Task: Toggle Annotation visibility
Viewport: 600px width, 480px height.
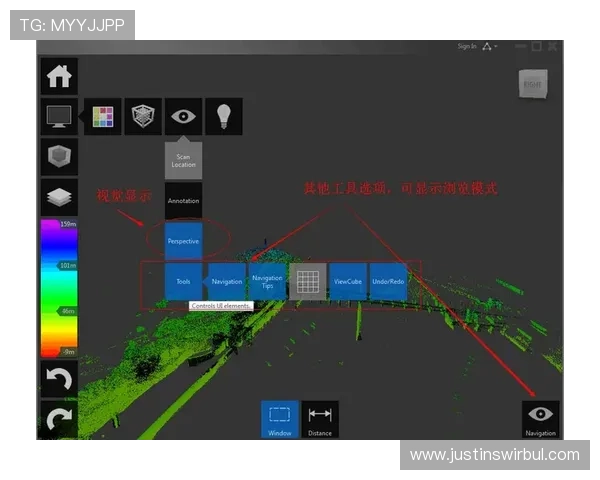Action: click(x=183, y=201)
